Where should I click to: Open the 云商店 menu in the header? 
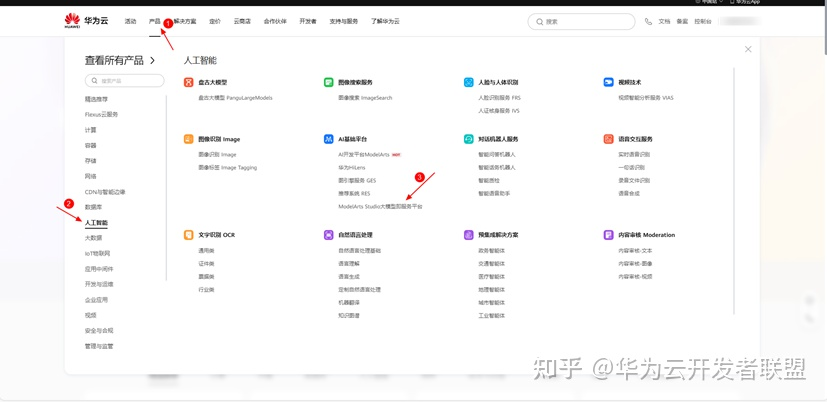pyautogui.click(x=242, y=22)
